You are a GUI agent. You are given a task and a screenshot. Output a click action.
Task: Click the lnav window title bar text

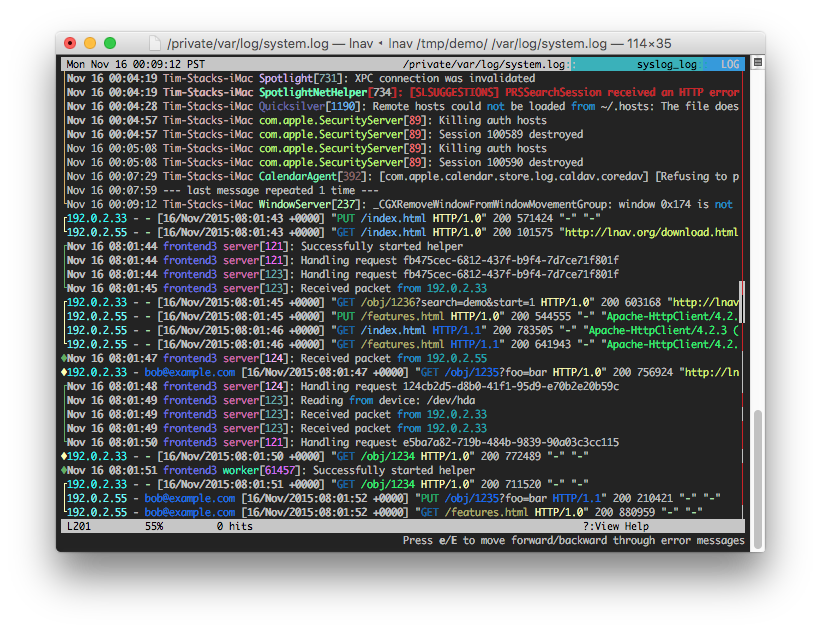[410, 43]
